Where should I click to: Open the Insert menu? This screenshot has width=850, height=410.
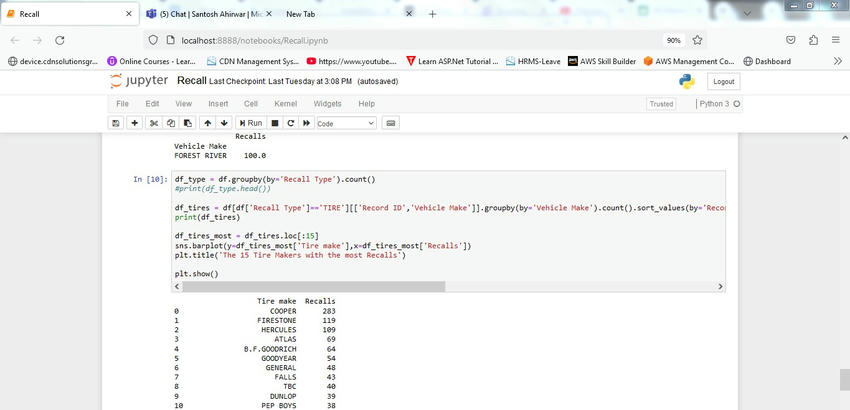click(x=218, y=104)
